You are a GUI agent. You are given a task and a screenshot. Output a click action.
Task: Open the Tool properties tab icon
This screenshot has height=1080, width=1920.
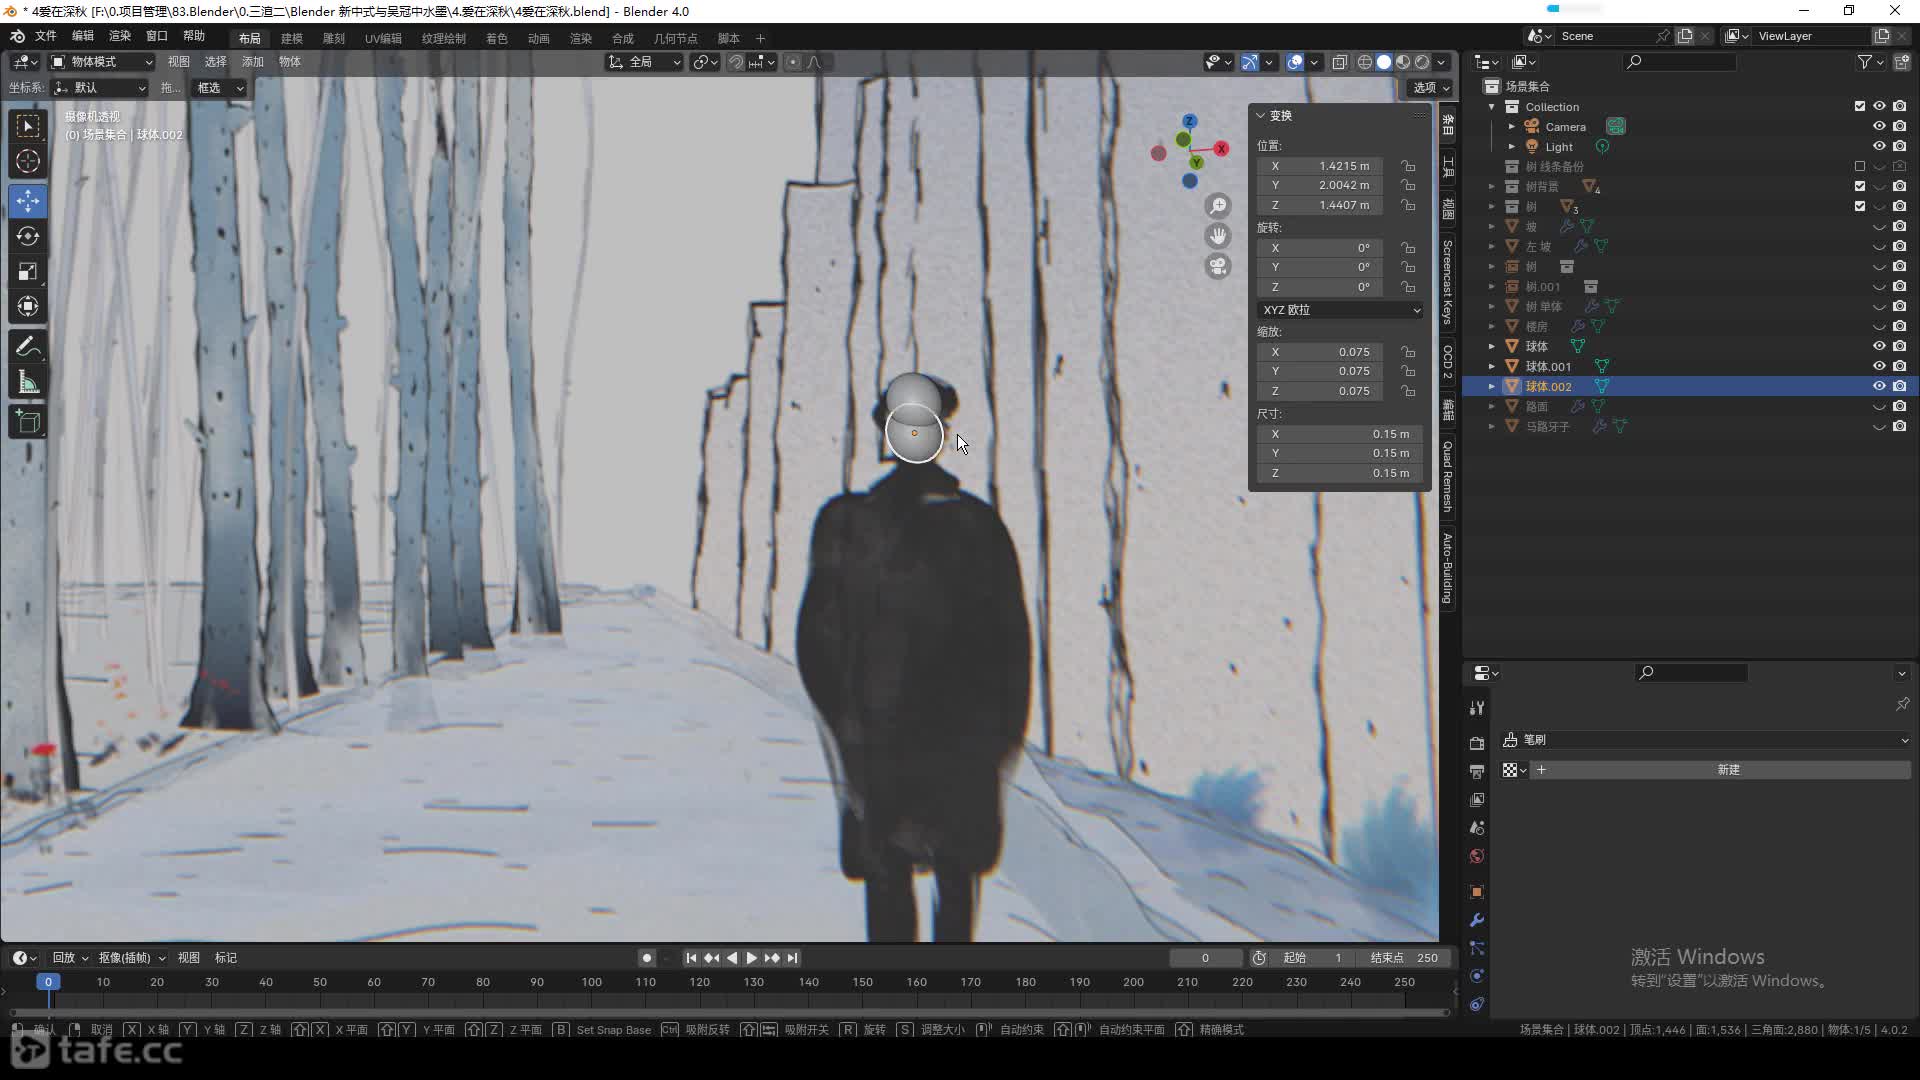[1477, 708]
